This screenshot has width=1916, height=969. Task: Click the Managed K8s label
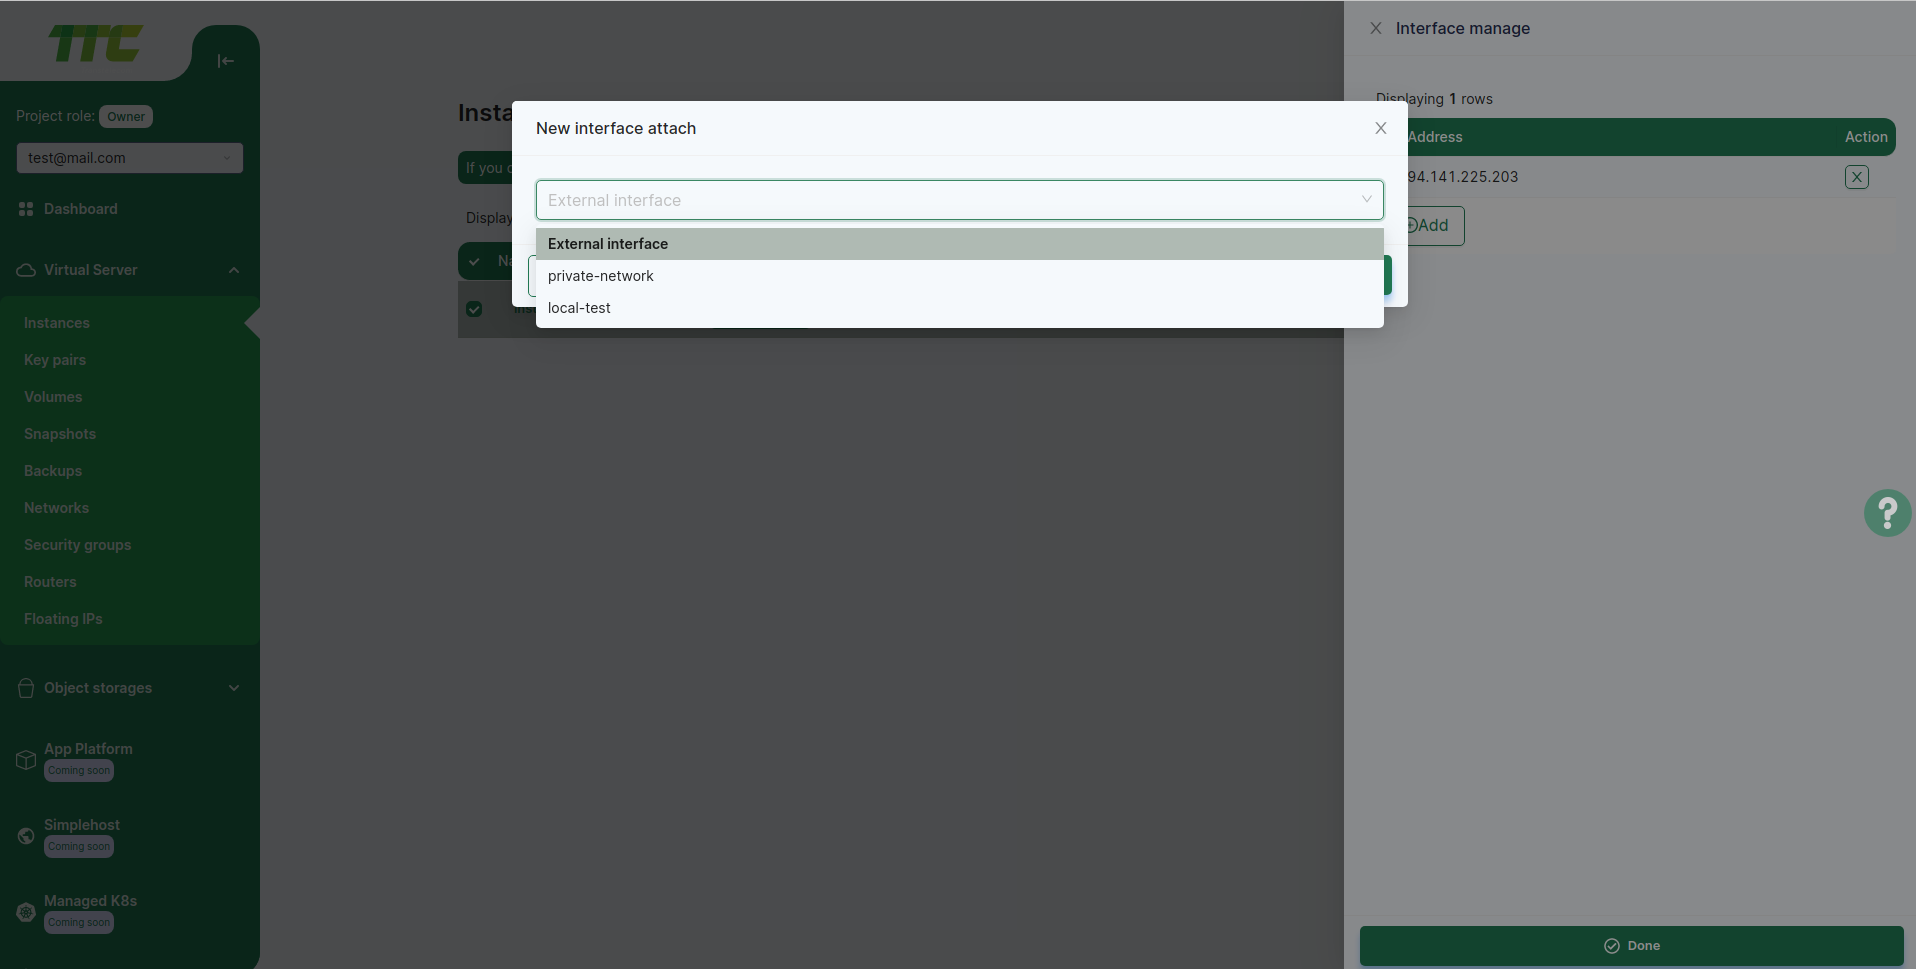[90, 901]
